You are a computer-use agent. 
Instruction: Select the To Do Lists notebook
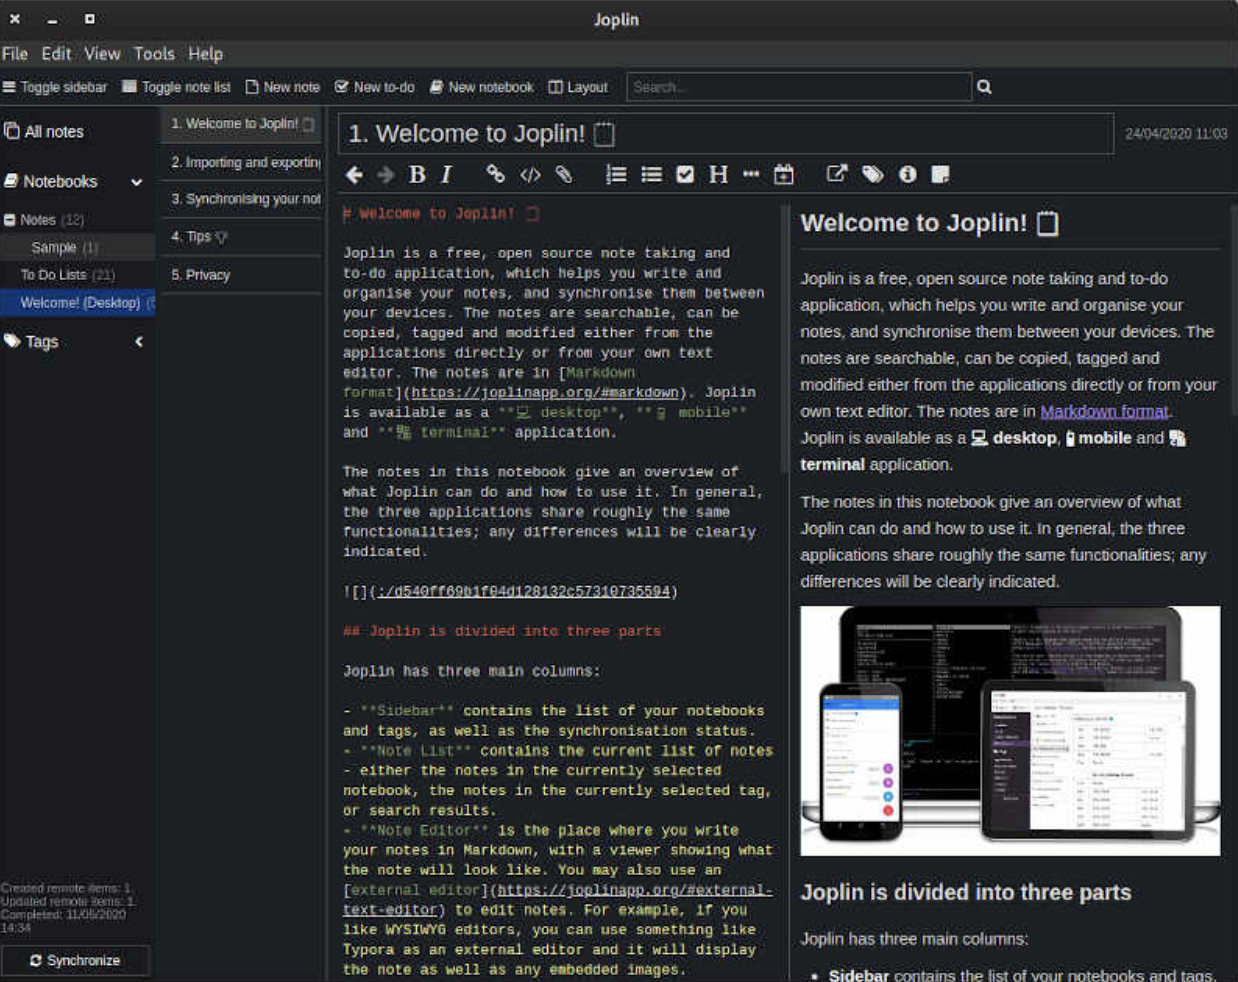coord(77,275)
